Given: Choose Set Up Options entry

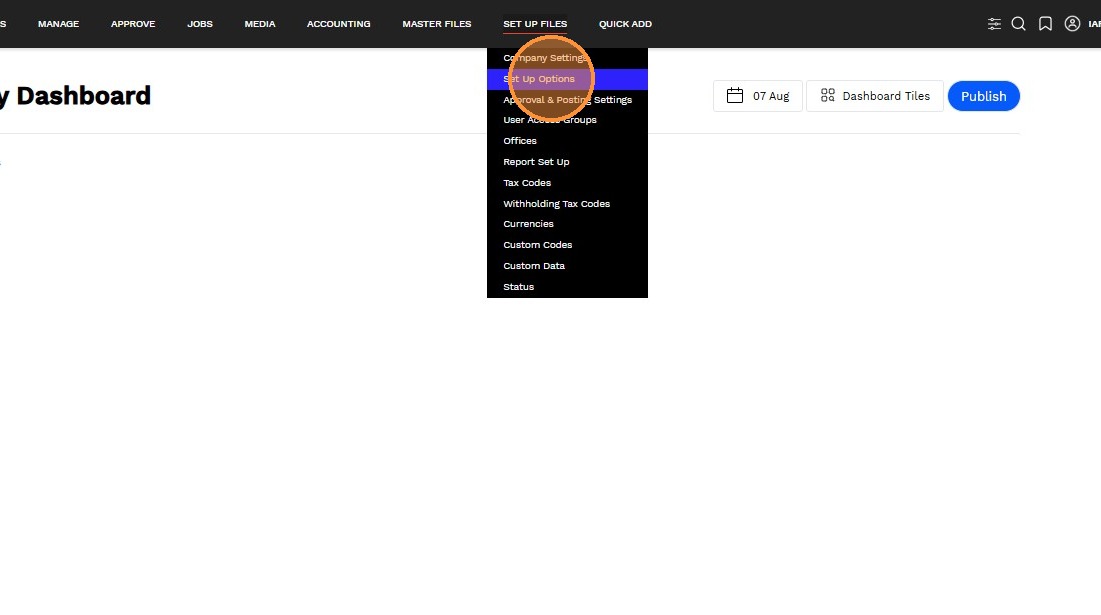Looking at the screenshot, I should (567, 79).
